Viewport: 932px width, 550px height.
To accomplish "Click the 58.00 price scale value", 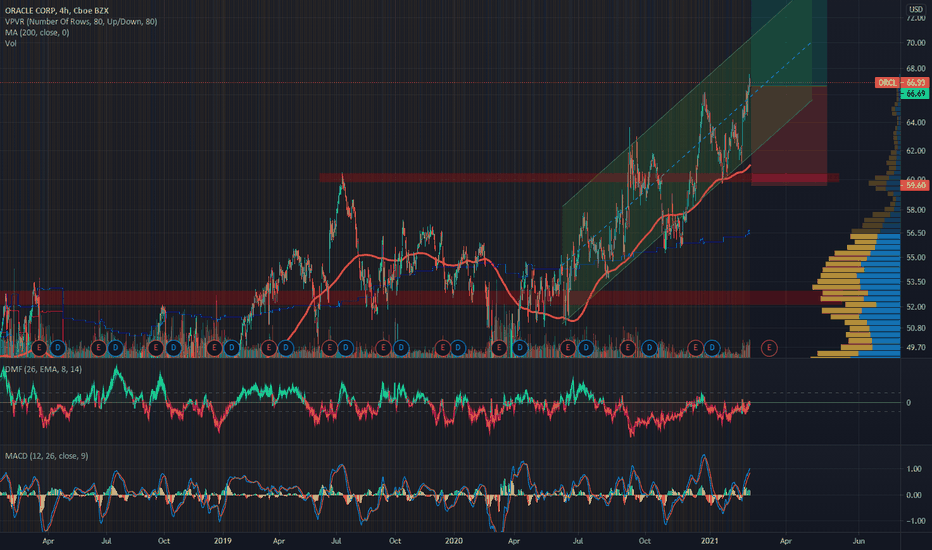I will point(916,210).
